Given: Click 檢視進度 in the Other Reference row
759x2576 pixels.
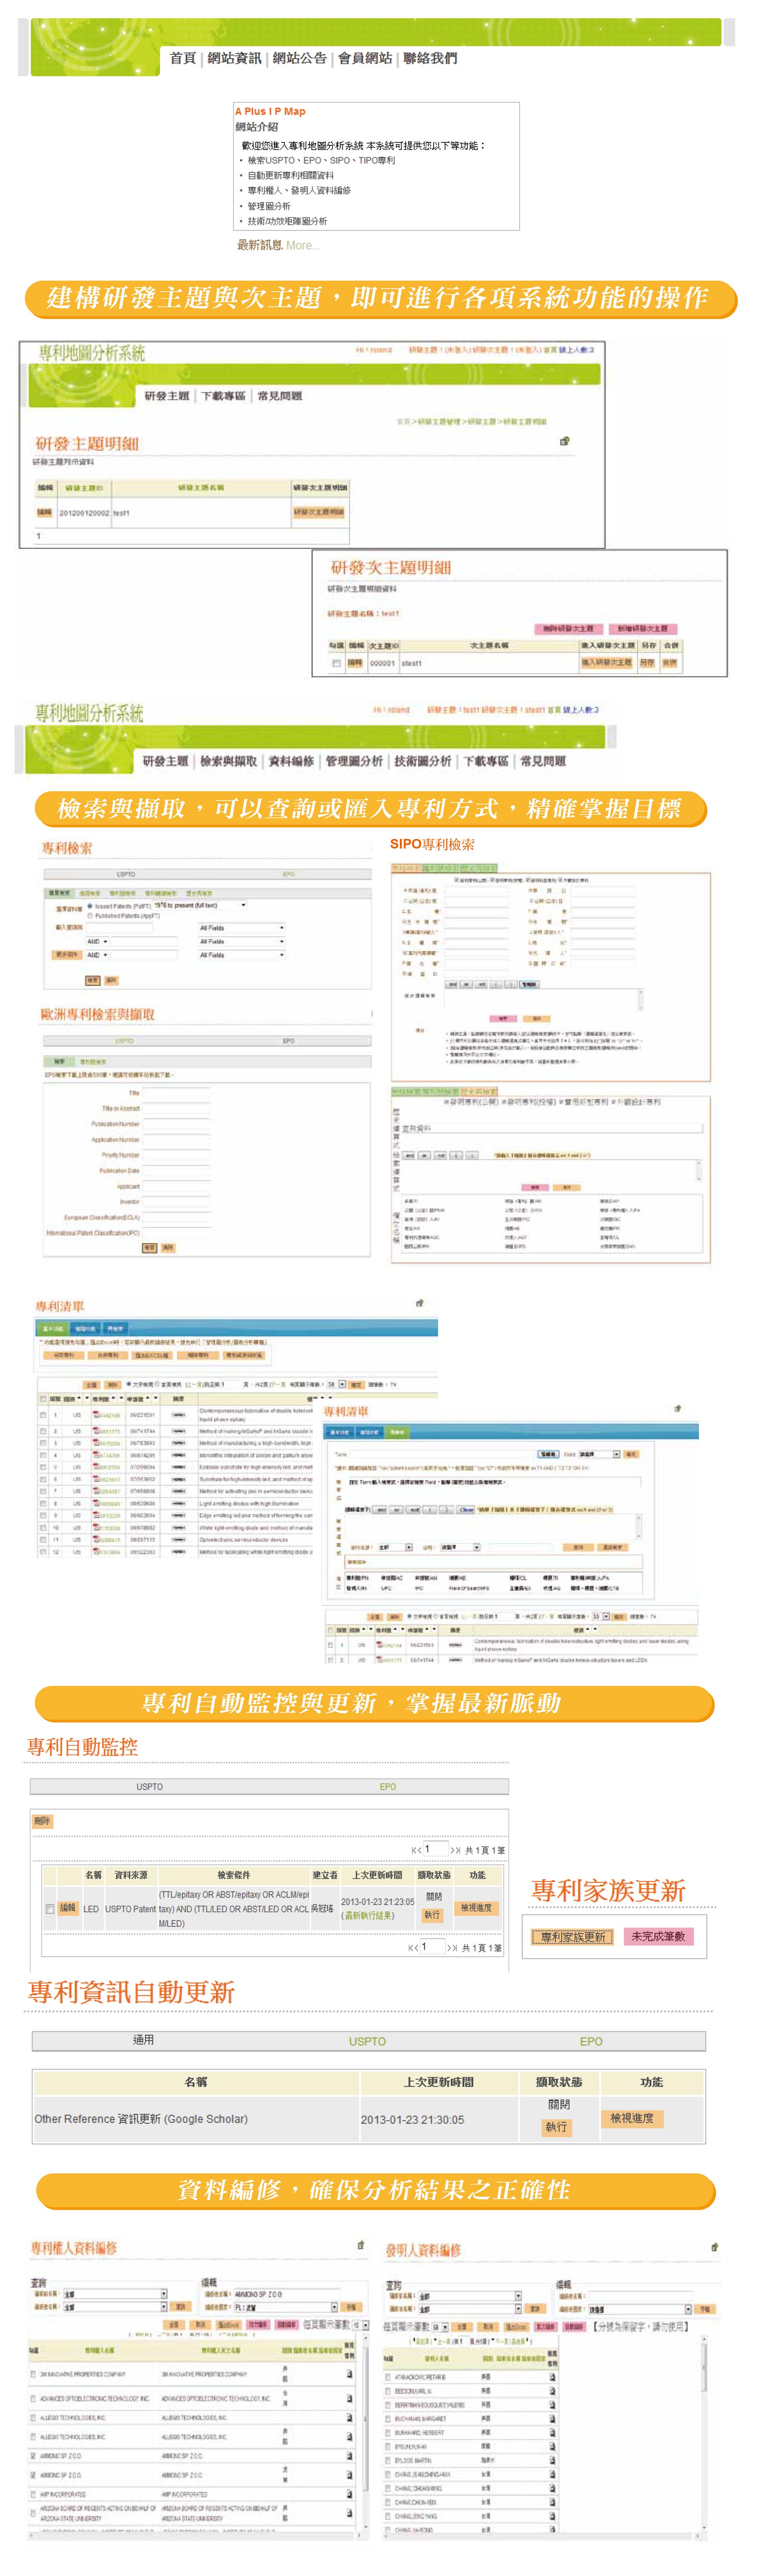Looking at the screenshot, I should [x=632, y=2118].
